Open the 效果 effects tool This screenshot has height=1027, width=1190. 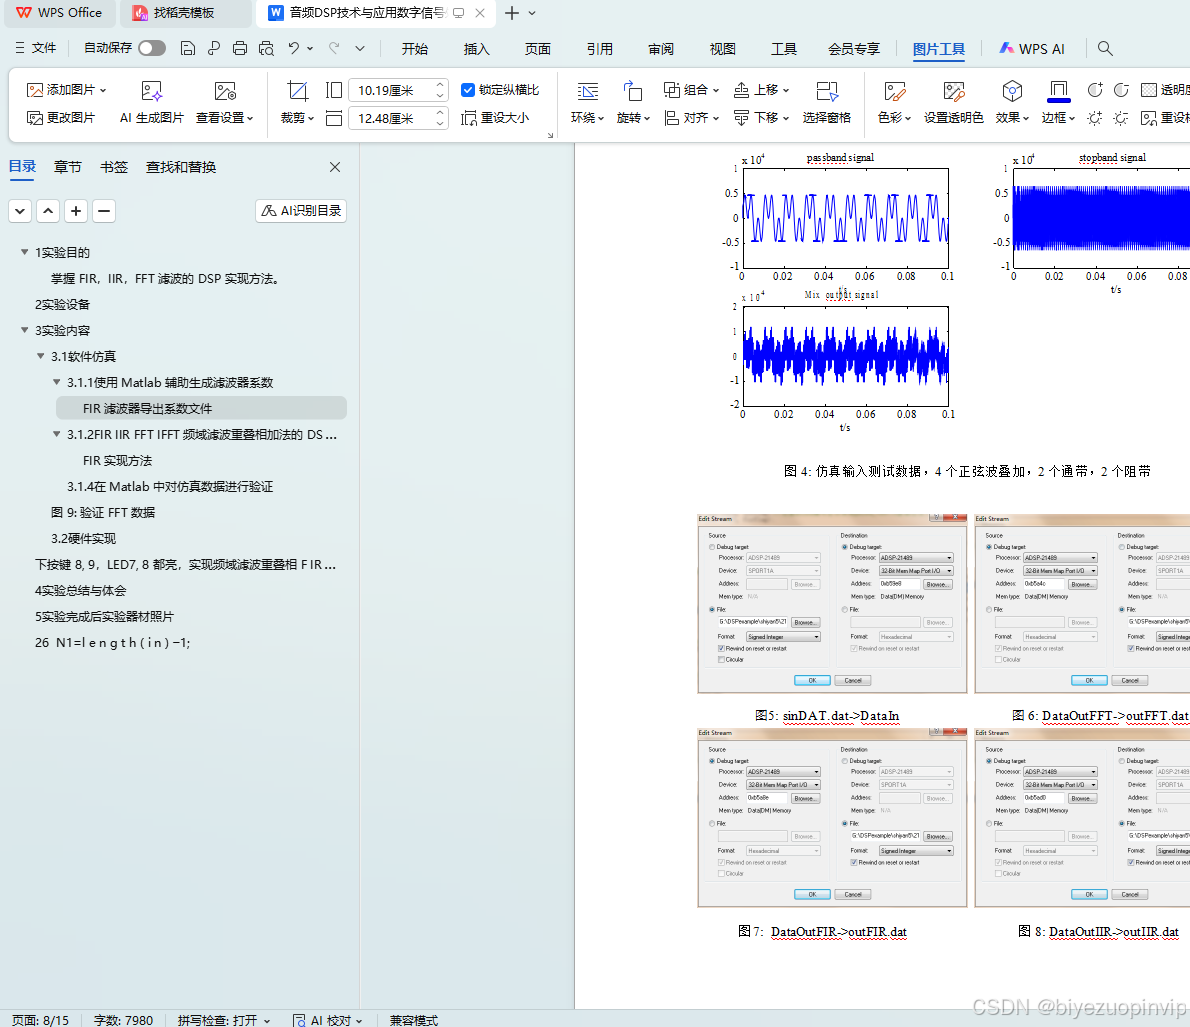click(1012, 102)
